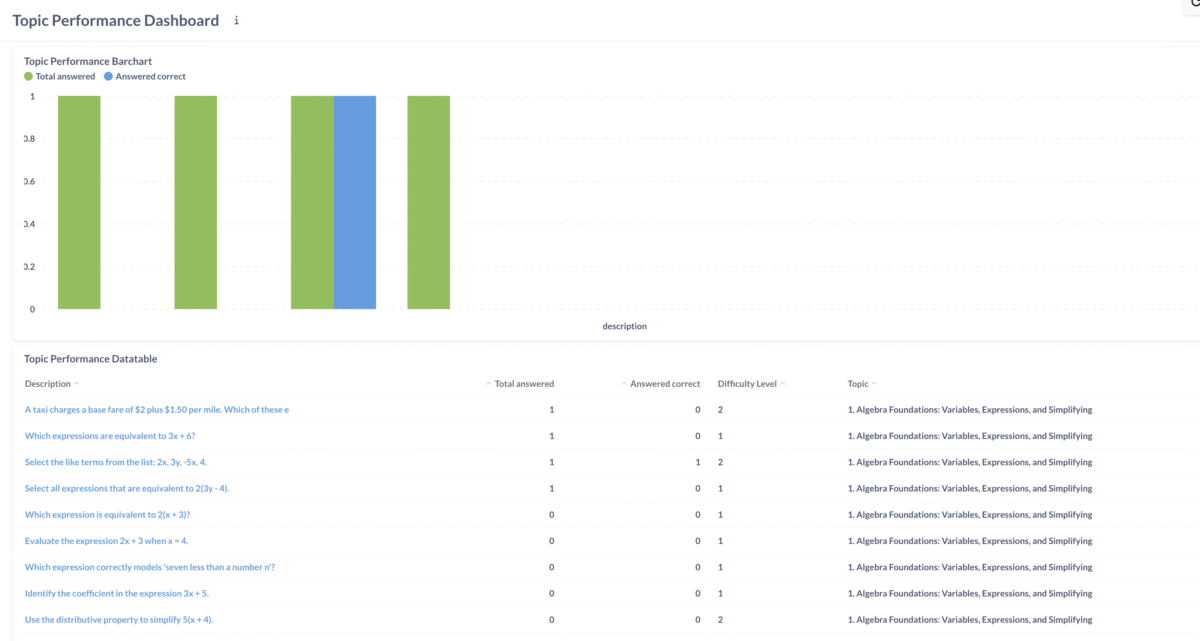Screen dimensions: 1200x641
Task: Open the Topic Performance Barchart card title
Action: coord(88,61)
